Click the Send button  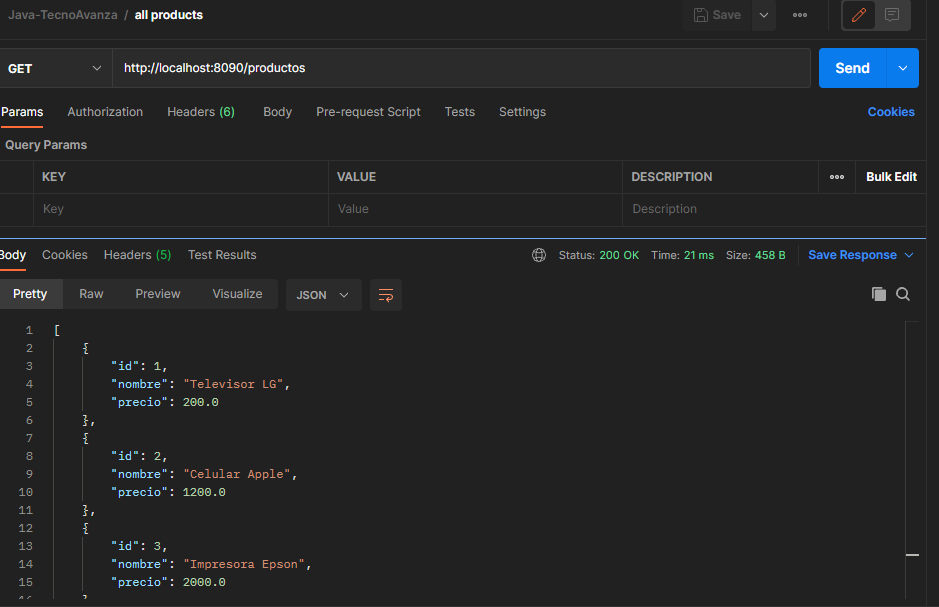(851, 67)
